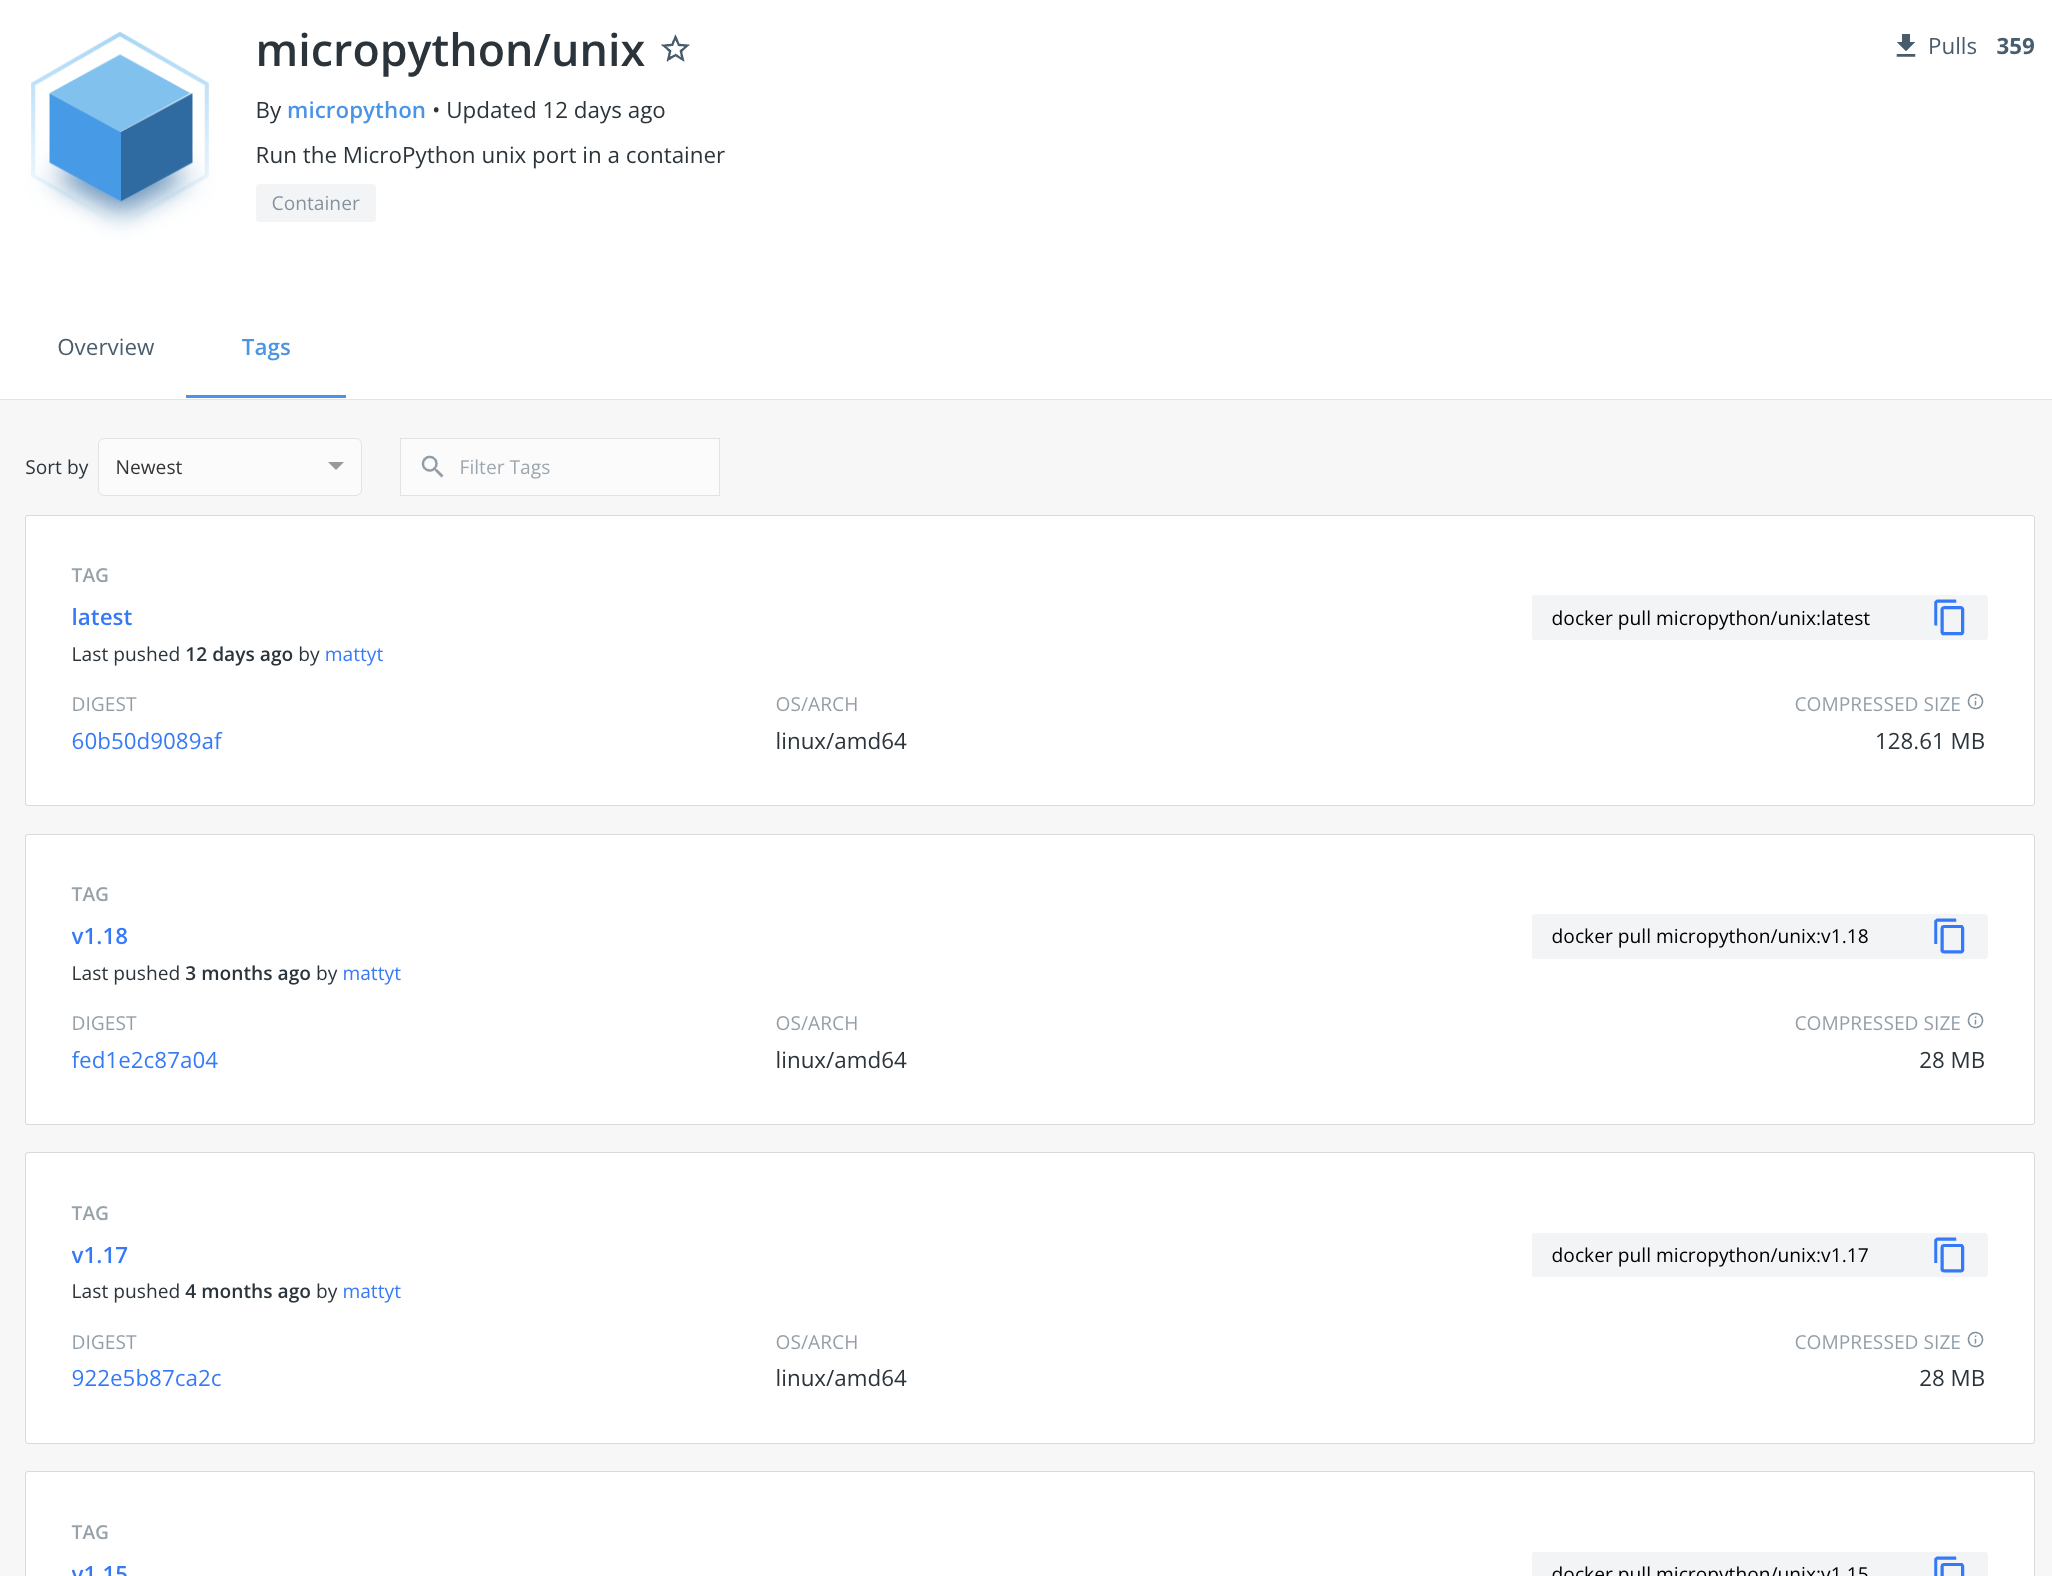Open the micropython publisher link
2052x1576 pixels.
coord(356,110)
